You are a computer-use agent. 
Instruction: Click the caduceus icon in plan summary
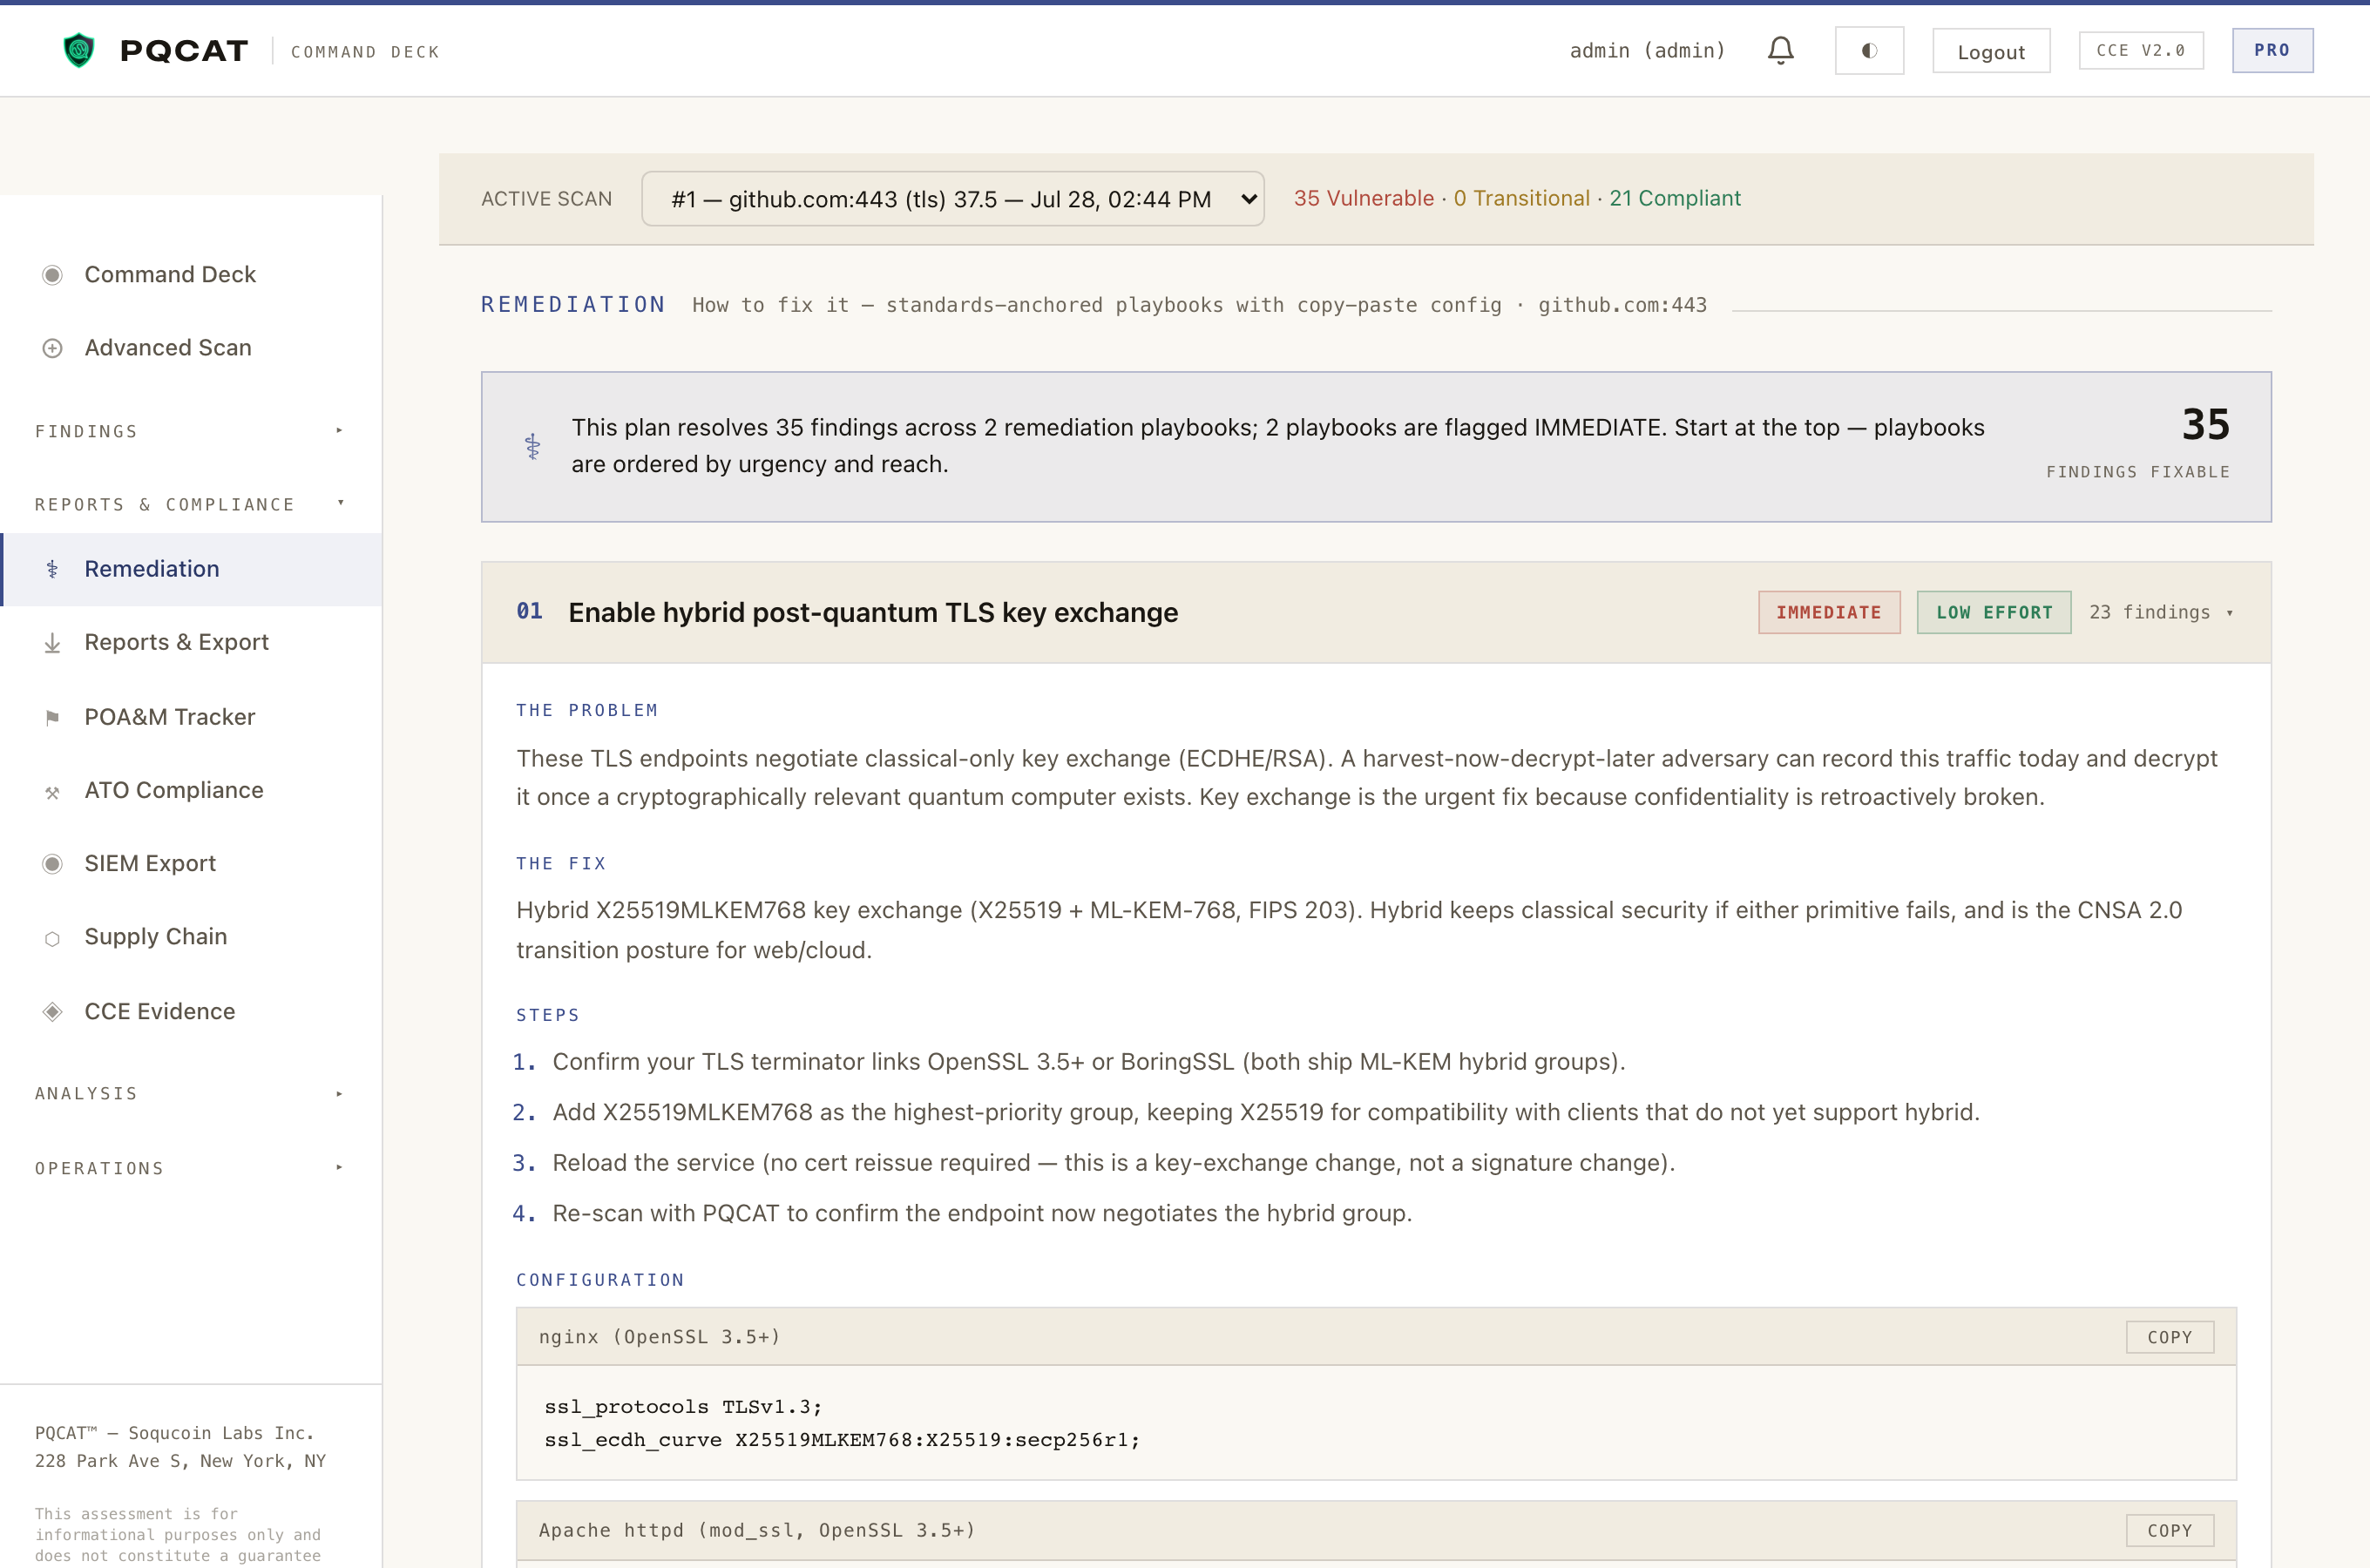(x=533, y=446)
